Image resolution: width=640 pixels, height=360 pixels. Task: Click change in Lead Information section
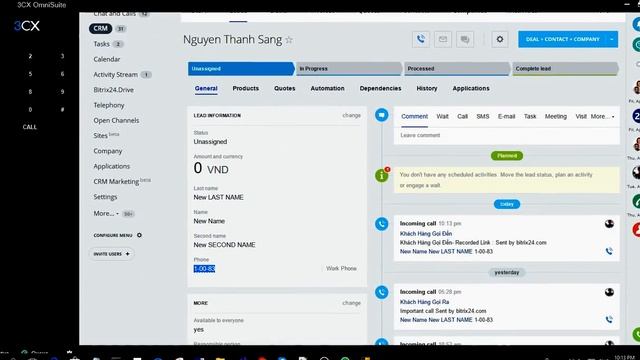coord(351,116)
